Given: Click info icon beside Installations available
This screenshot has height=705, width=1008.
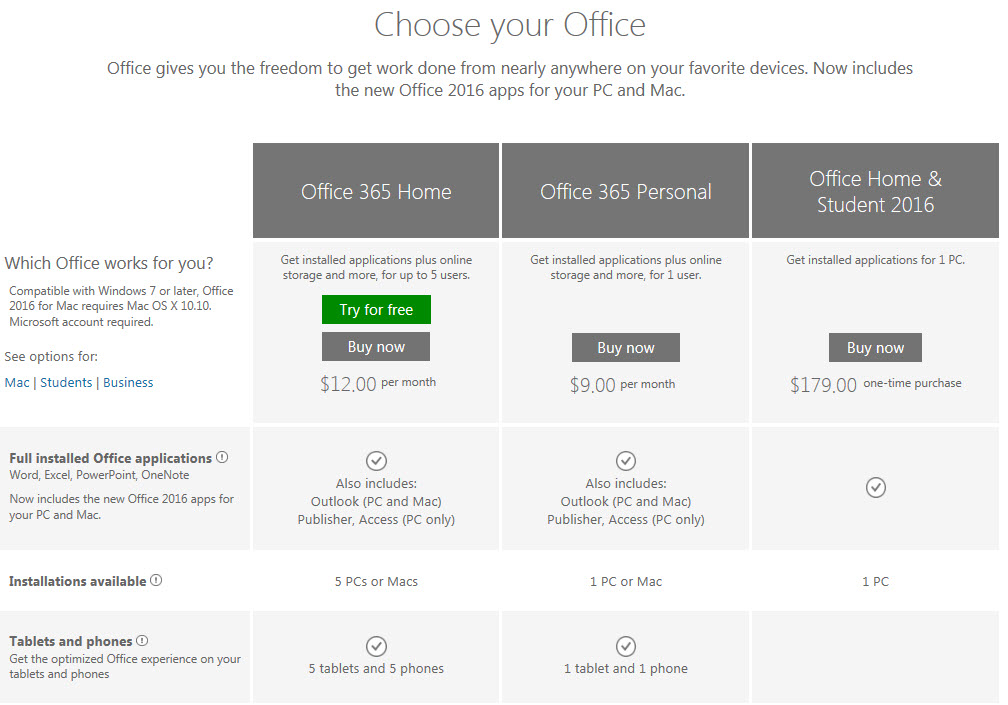Looking at the screenshot, I should click(x=156, y=580).
